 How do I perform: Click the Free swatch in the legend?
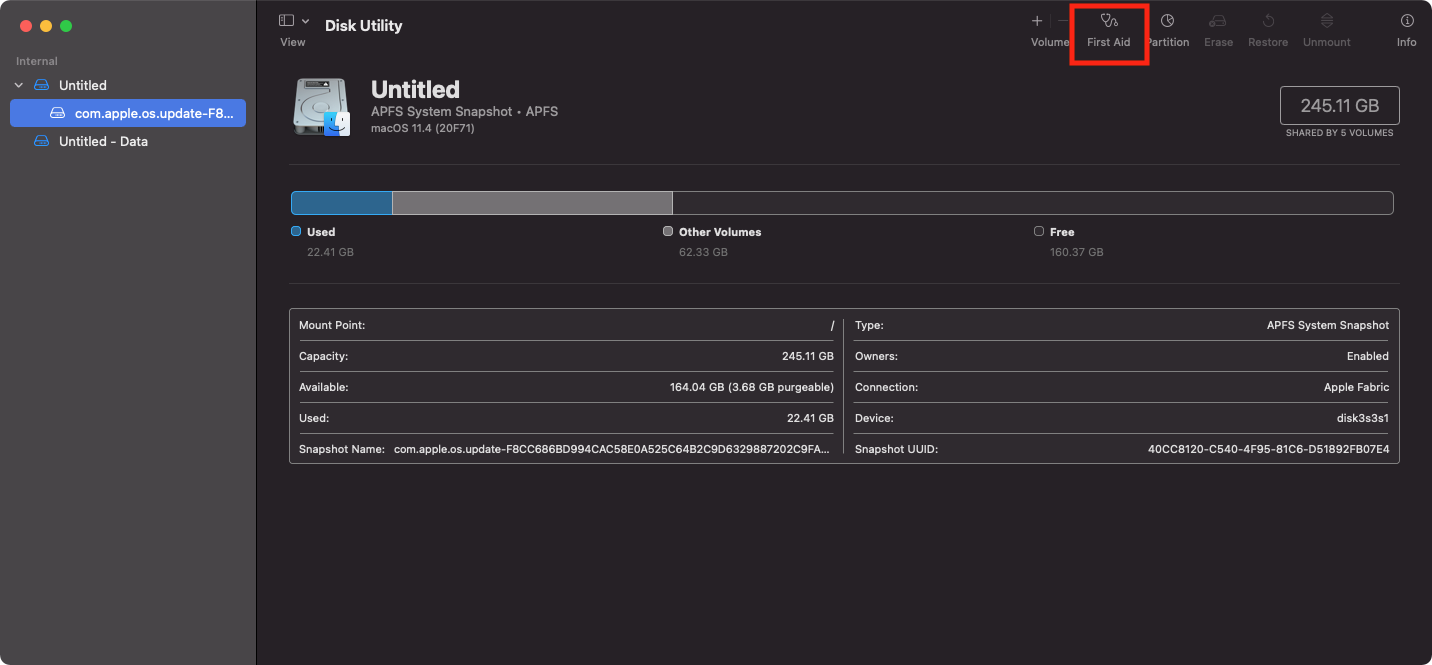(x=1039, y=231)
